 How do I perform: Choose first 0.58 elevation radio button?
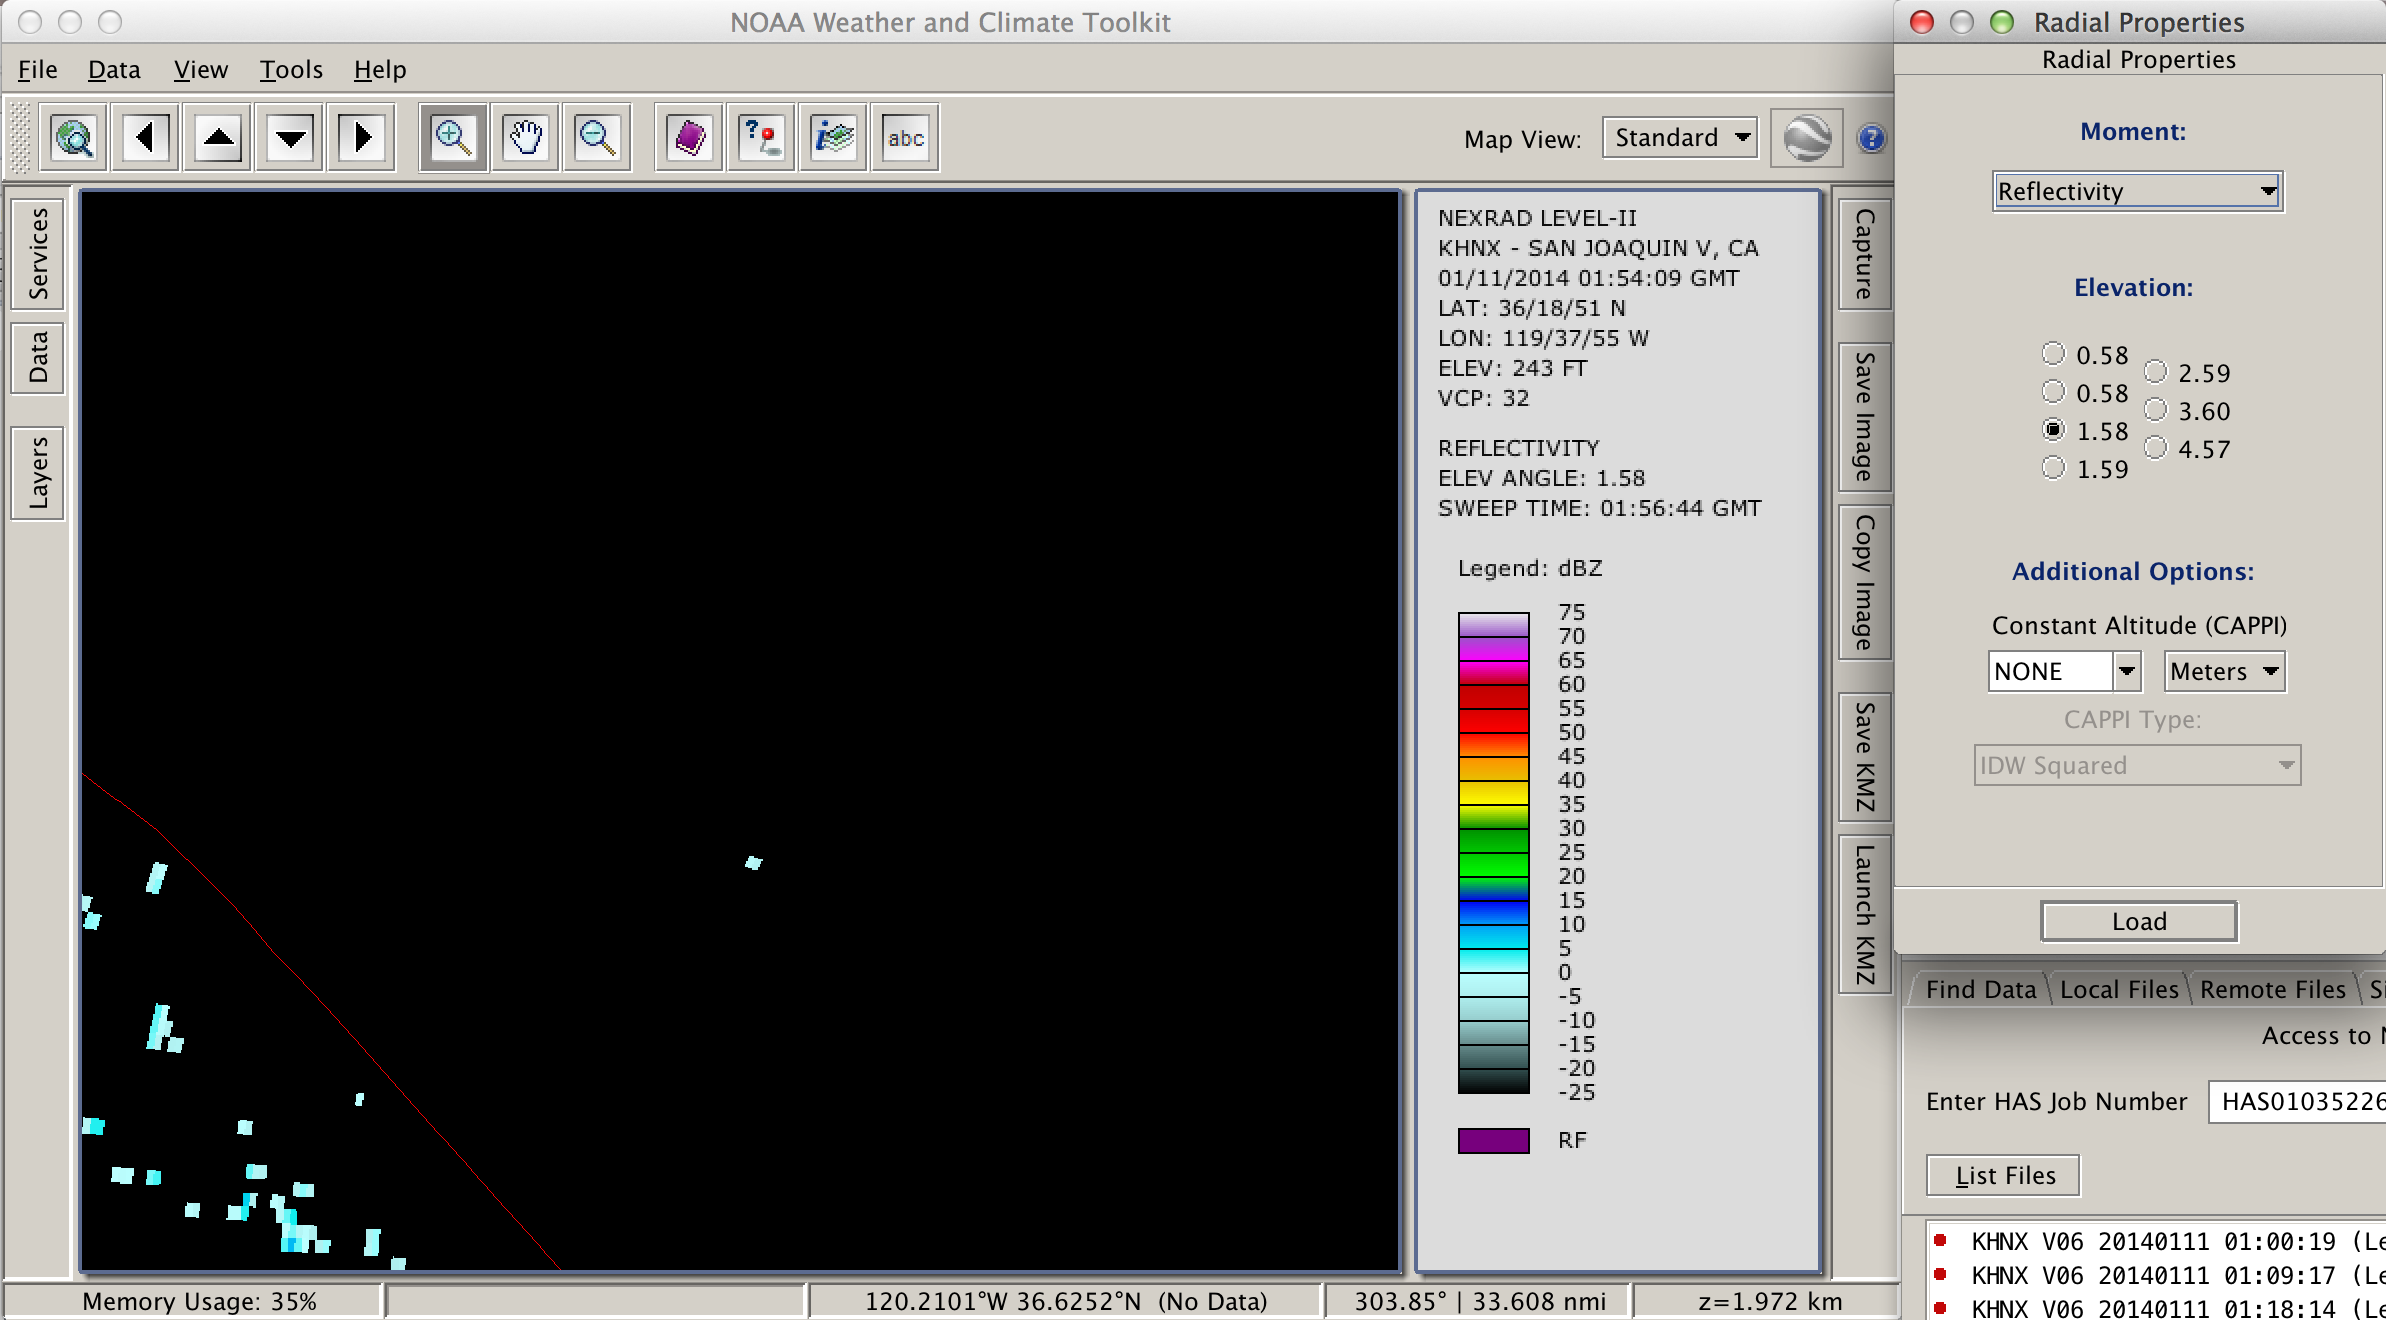click(2054, 353)
